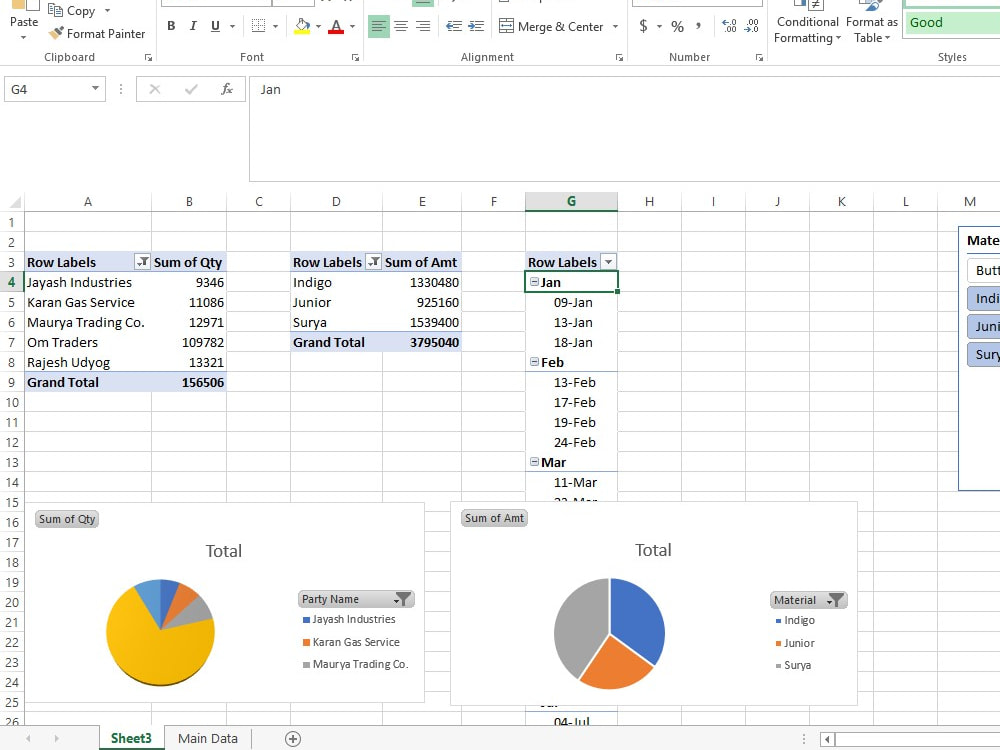Toggle bold formatting
Screen dimensions: 1000x750
click(x=171, y=26)
